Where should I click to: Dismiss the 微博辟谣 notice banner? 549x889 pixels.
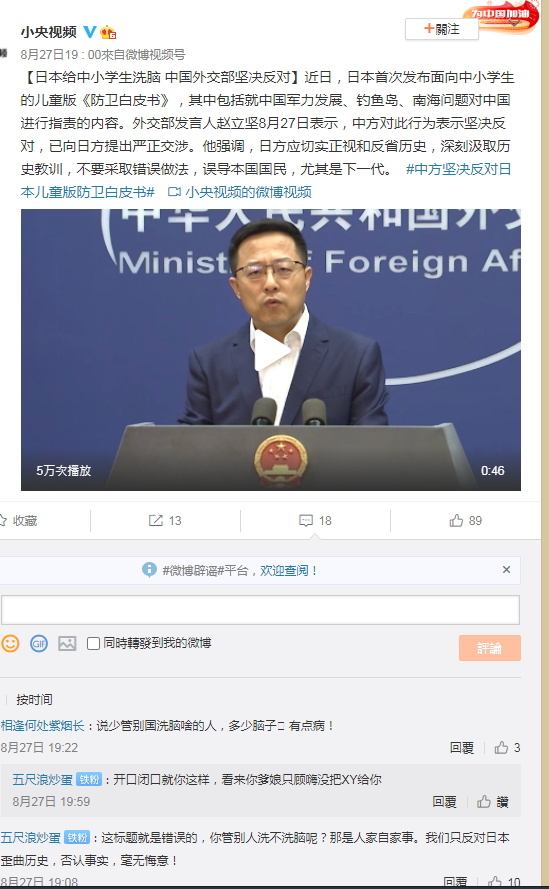(506, 570)
